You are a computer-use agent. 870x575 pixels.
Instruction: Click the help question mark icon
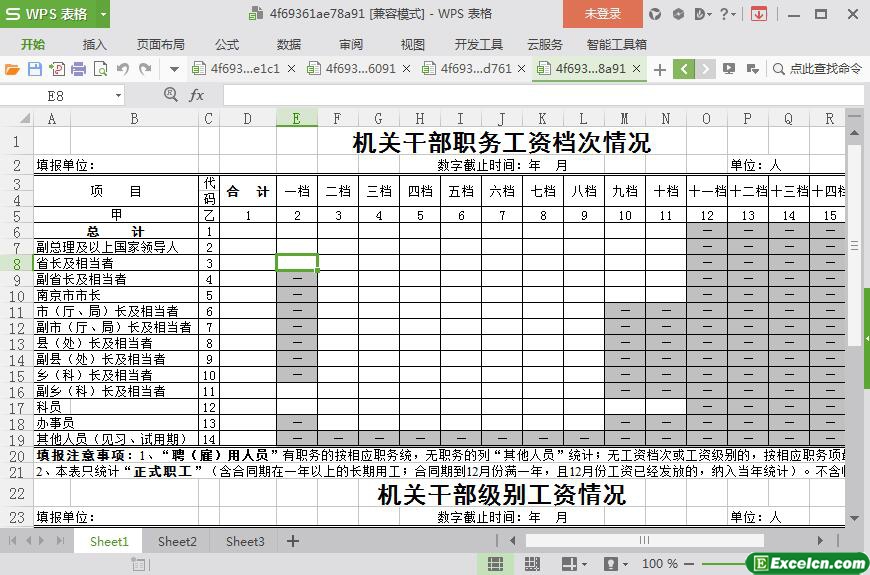click(x=724, y=14)
